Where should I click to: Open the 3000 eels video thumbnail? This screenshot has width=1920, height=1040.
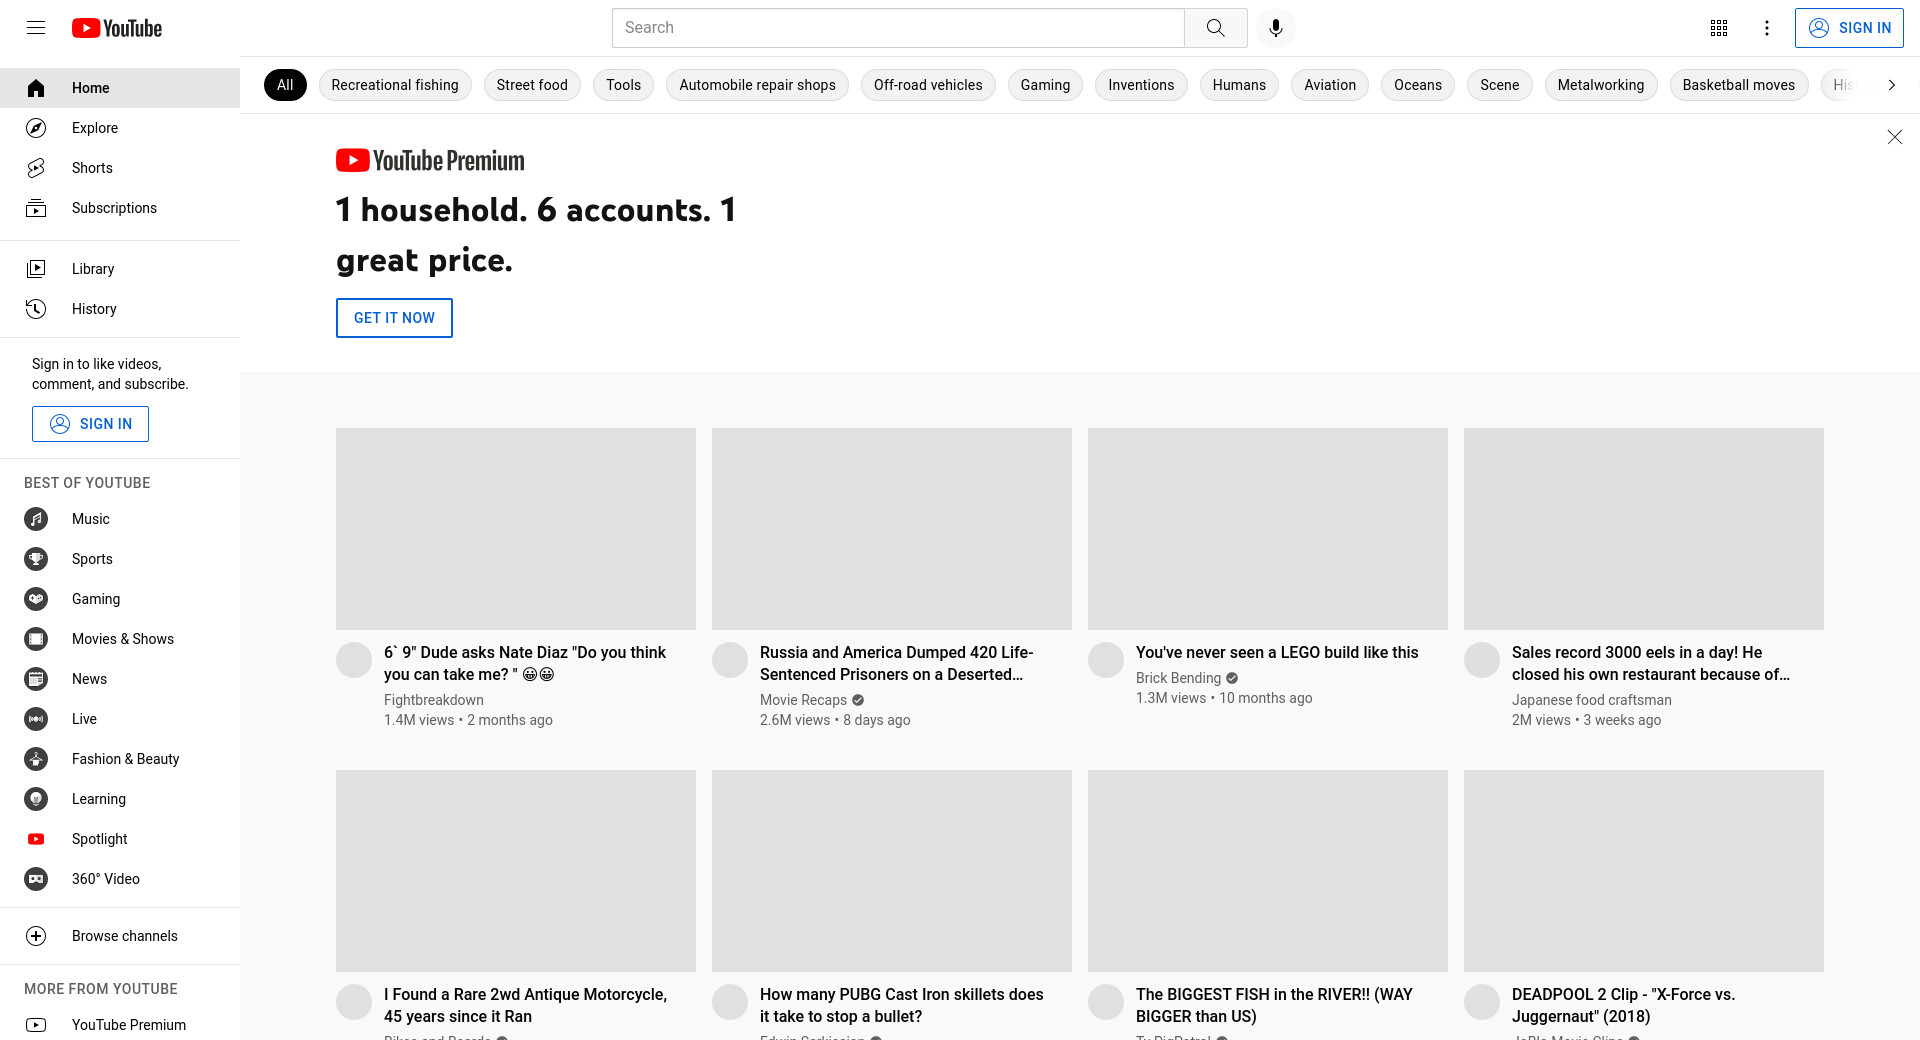[1644, 529]
